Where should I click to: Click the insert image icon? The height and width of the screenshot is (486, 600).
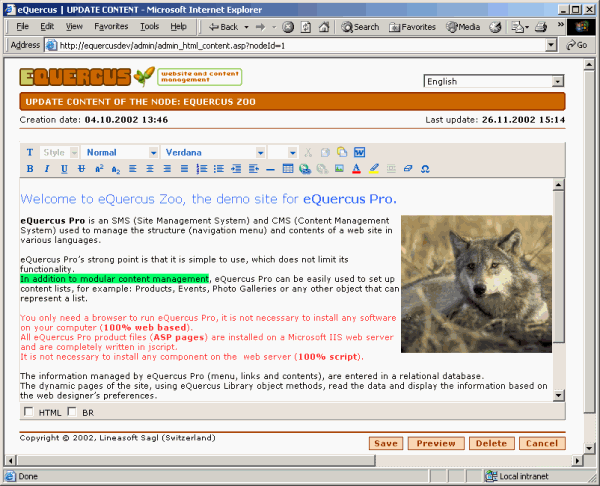tap(340, 168)
